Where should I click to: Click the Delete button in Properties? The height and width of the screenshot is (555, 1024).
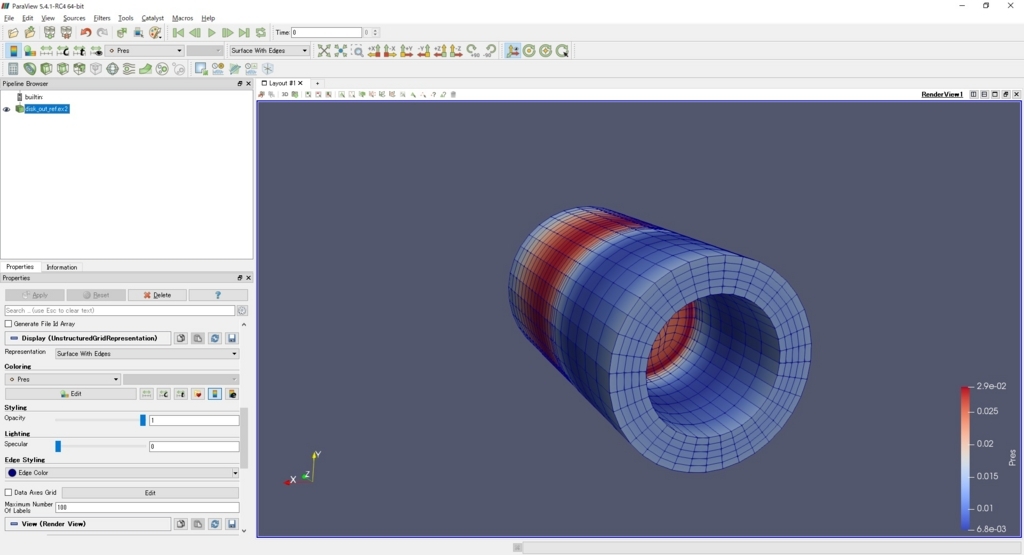tap(157, 295)
